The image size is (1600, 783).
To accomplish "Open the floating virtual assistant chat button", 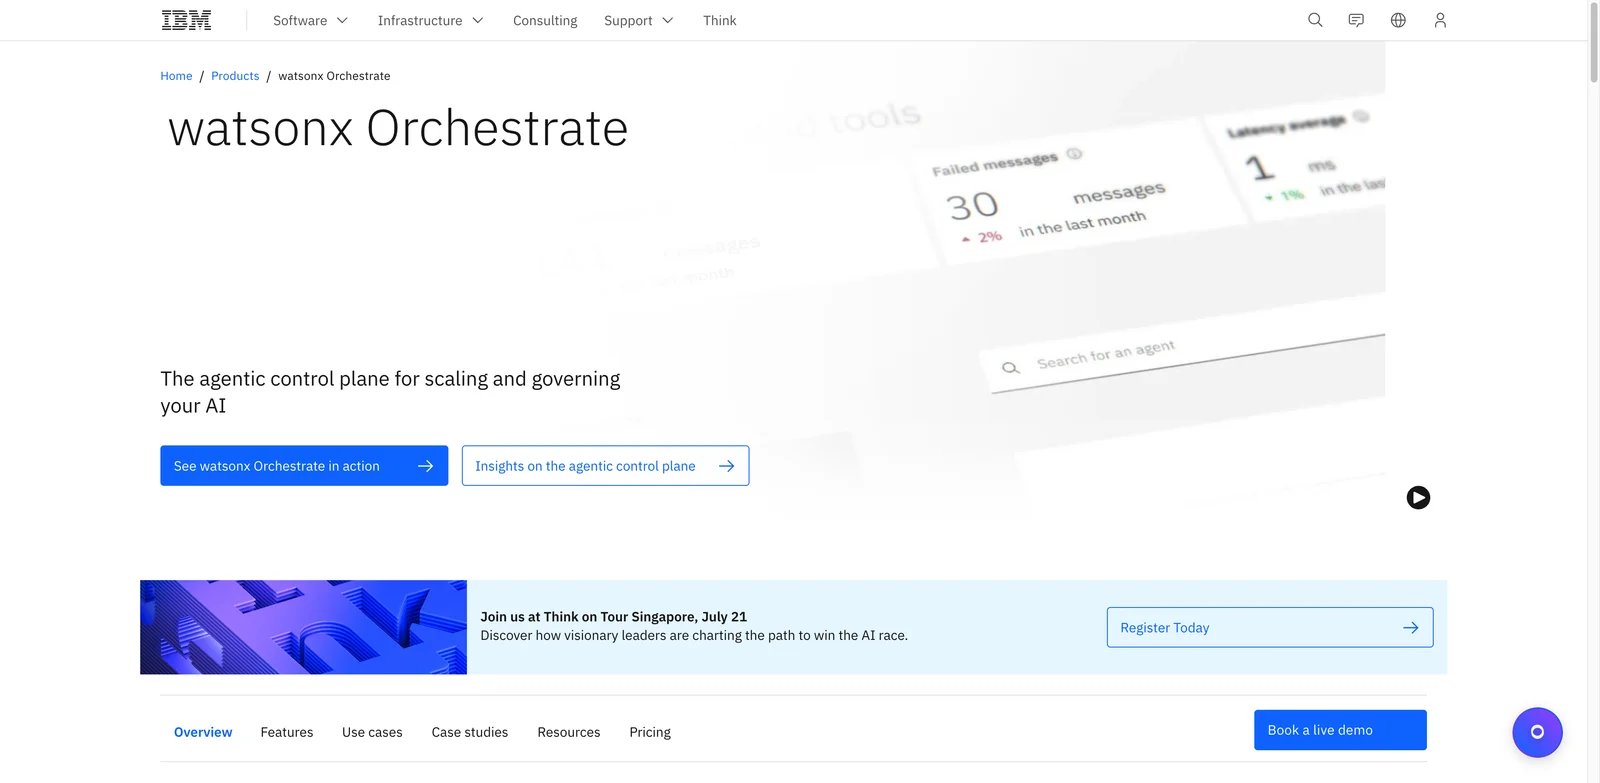I will point(1537,732).
